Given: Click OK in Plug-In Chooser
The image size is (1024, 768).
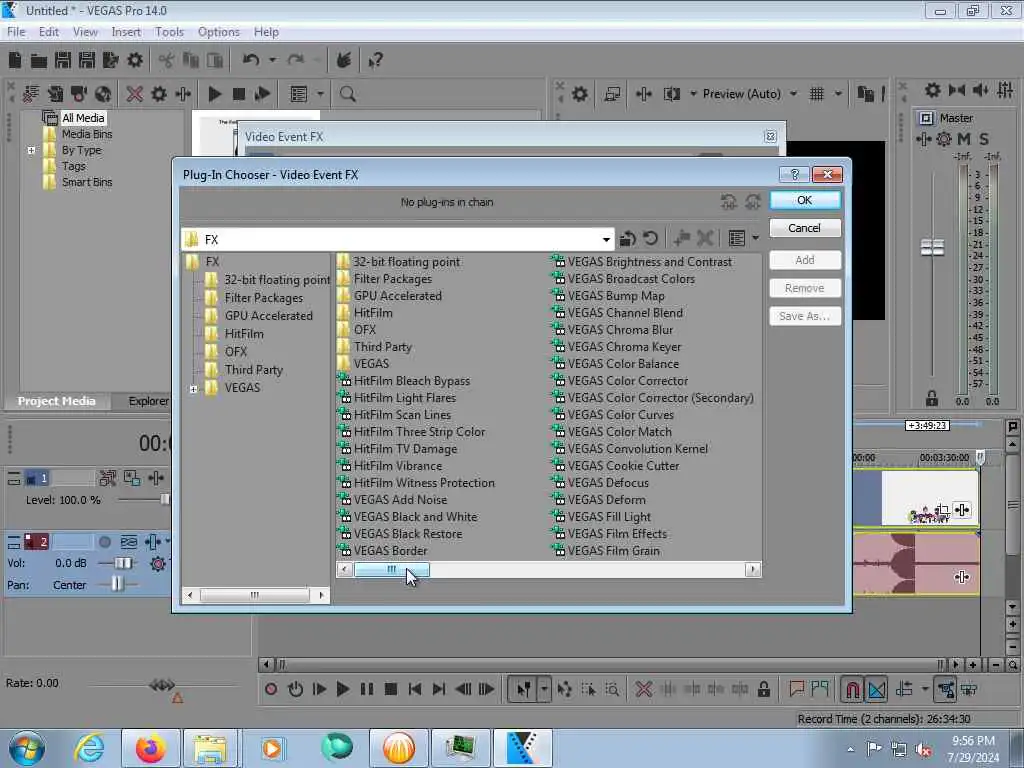Looking at the screenshot, I should click(x=805, y=200).
